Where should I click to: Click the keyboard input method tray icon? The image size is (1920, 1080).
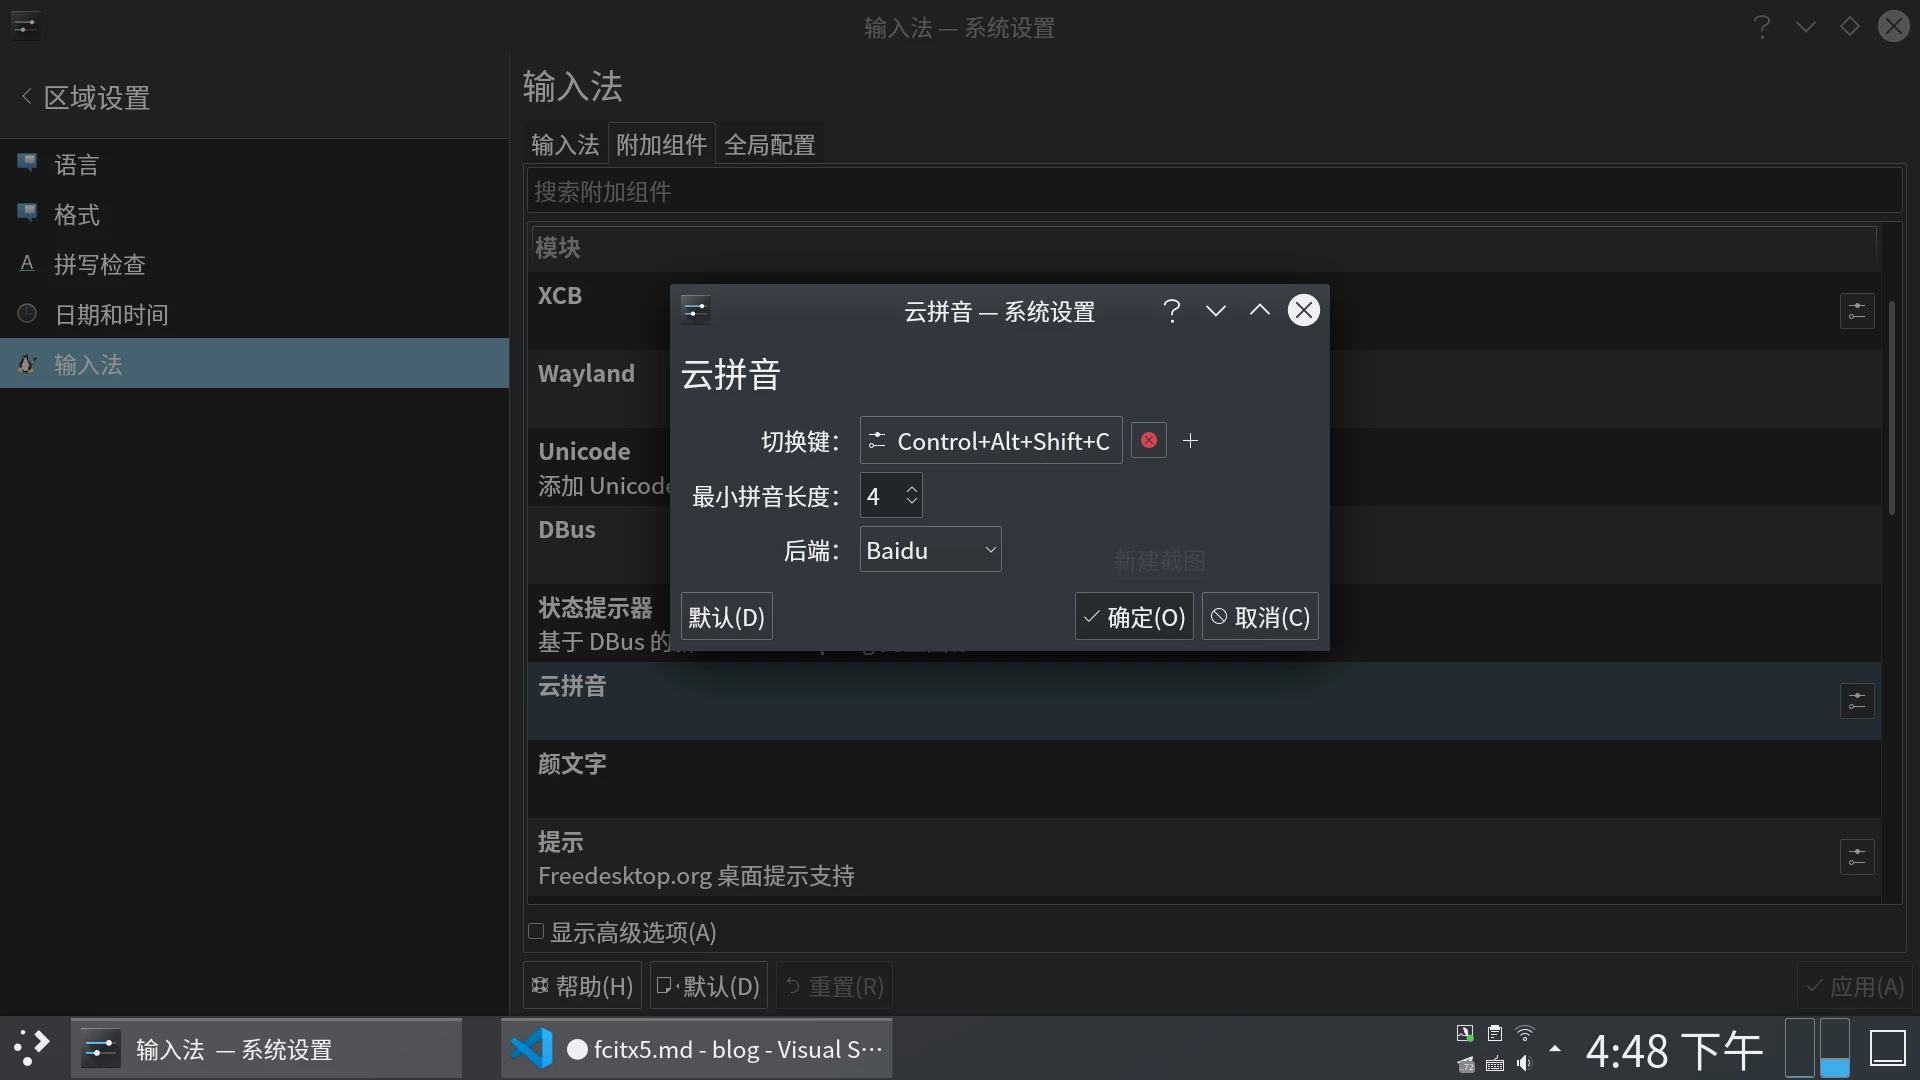[x=1495, y=1063]
